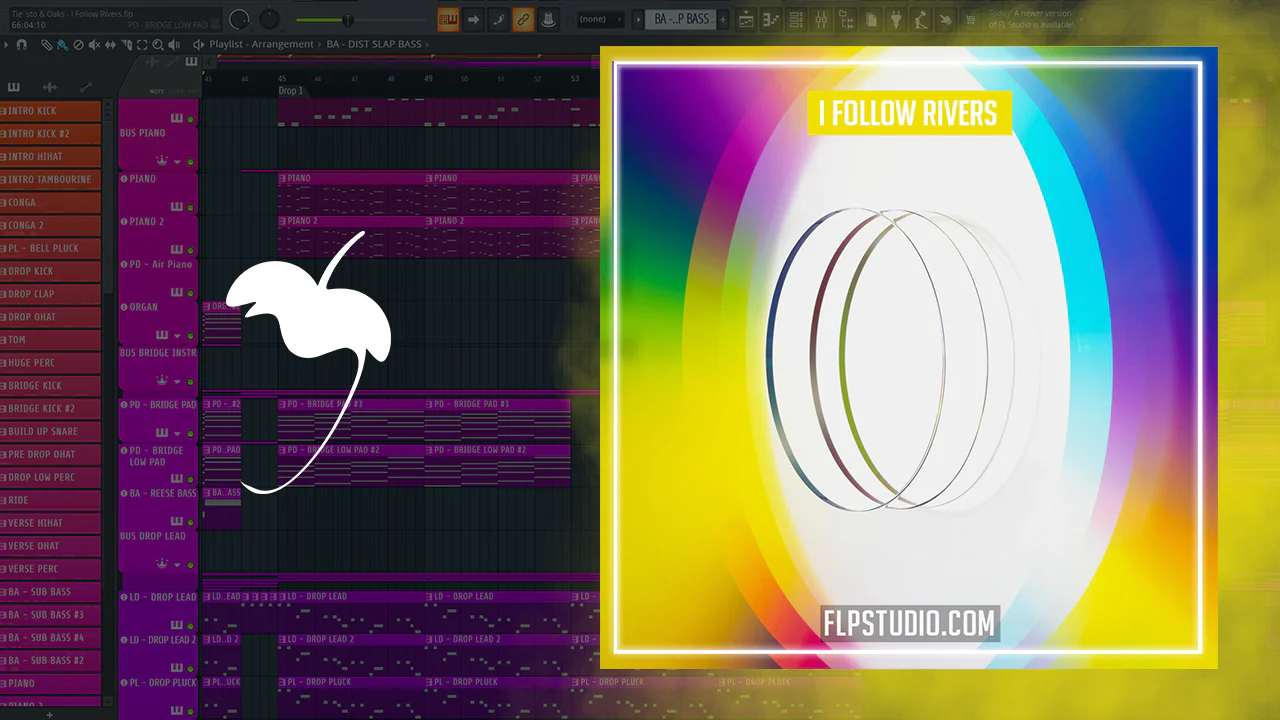Screen dimensions: 1280x720
Task: Mute the BUS BRIDGE INSTR track
Action: click(x=190, y=382)
